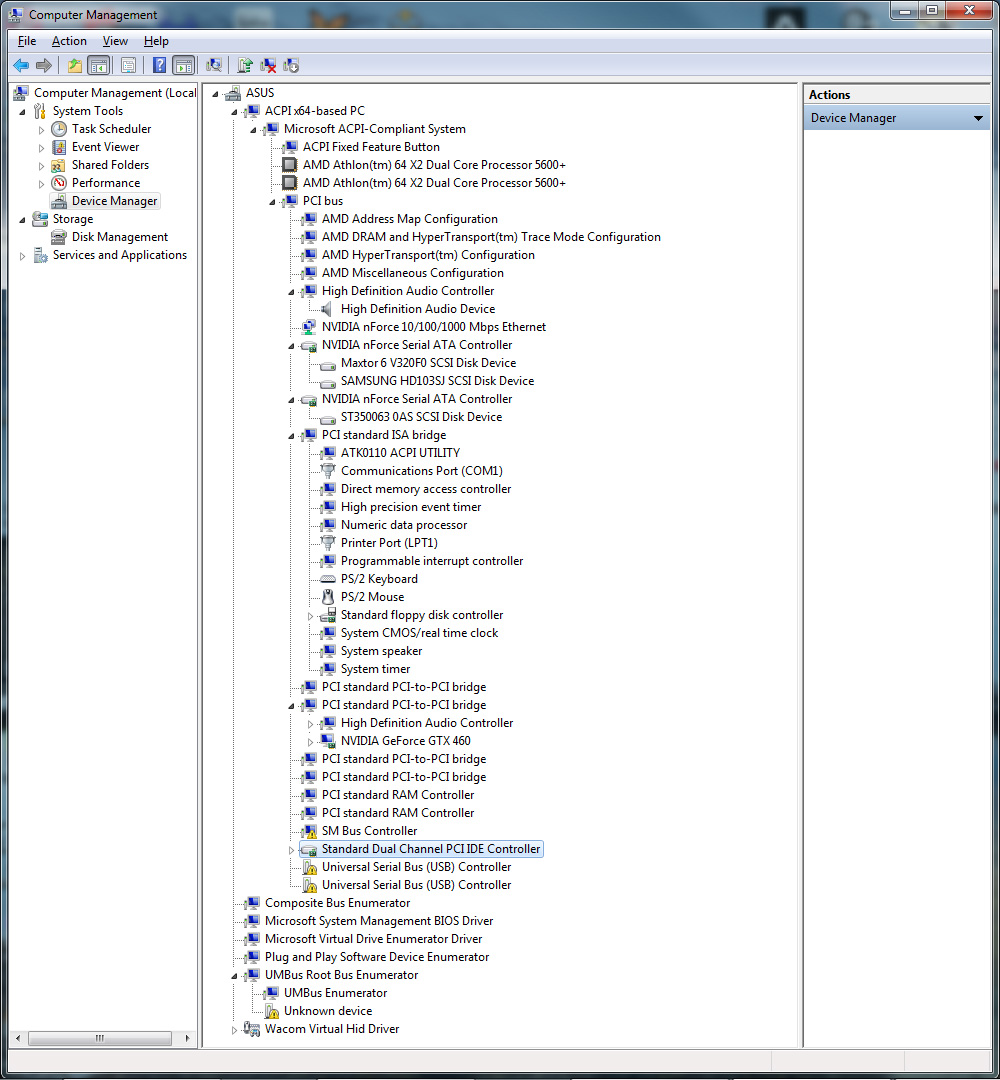The height and width of the screenshot is (1080, 1000).
Task: Select UMBus Enumerator entry
Action: (335, 993)
